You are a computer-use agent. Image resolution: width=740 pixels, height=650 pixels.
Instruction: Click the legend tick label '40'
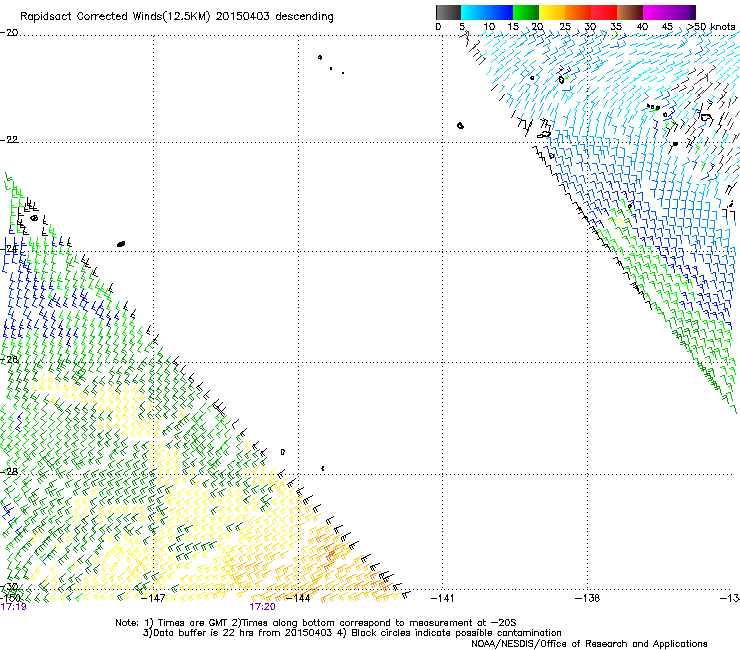pyautogui.click(x=642, y=27)
